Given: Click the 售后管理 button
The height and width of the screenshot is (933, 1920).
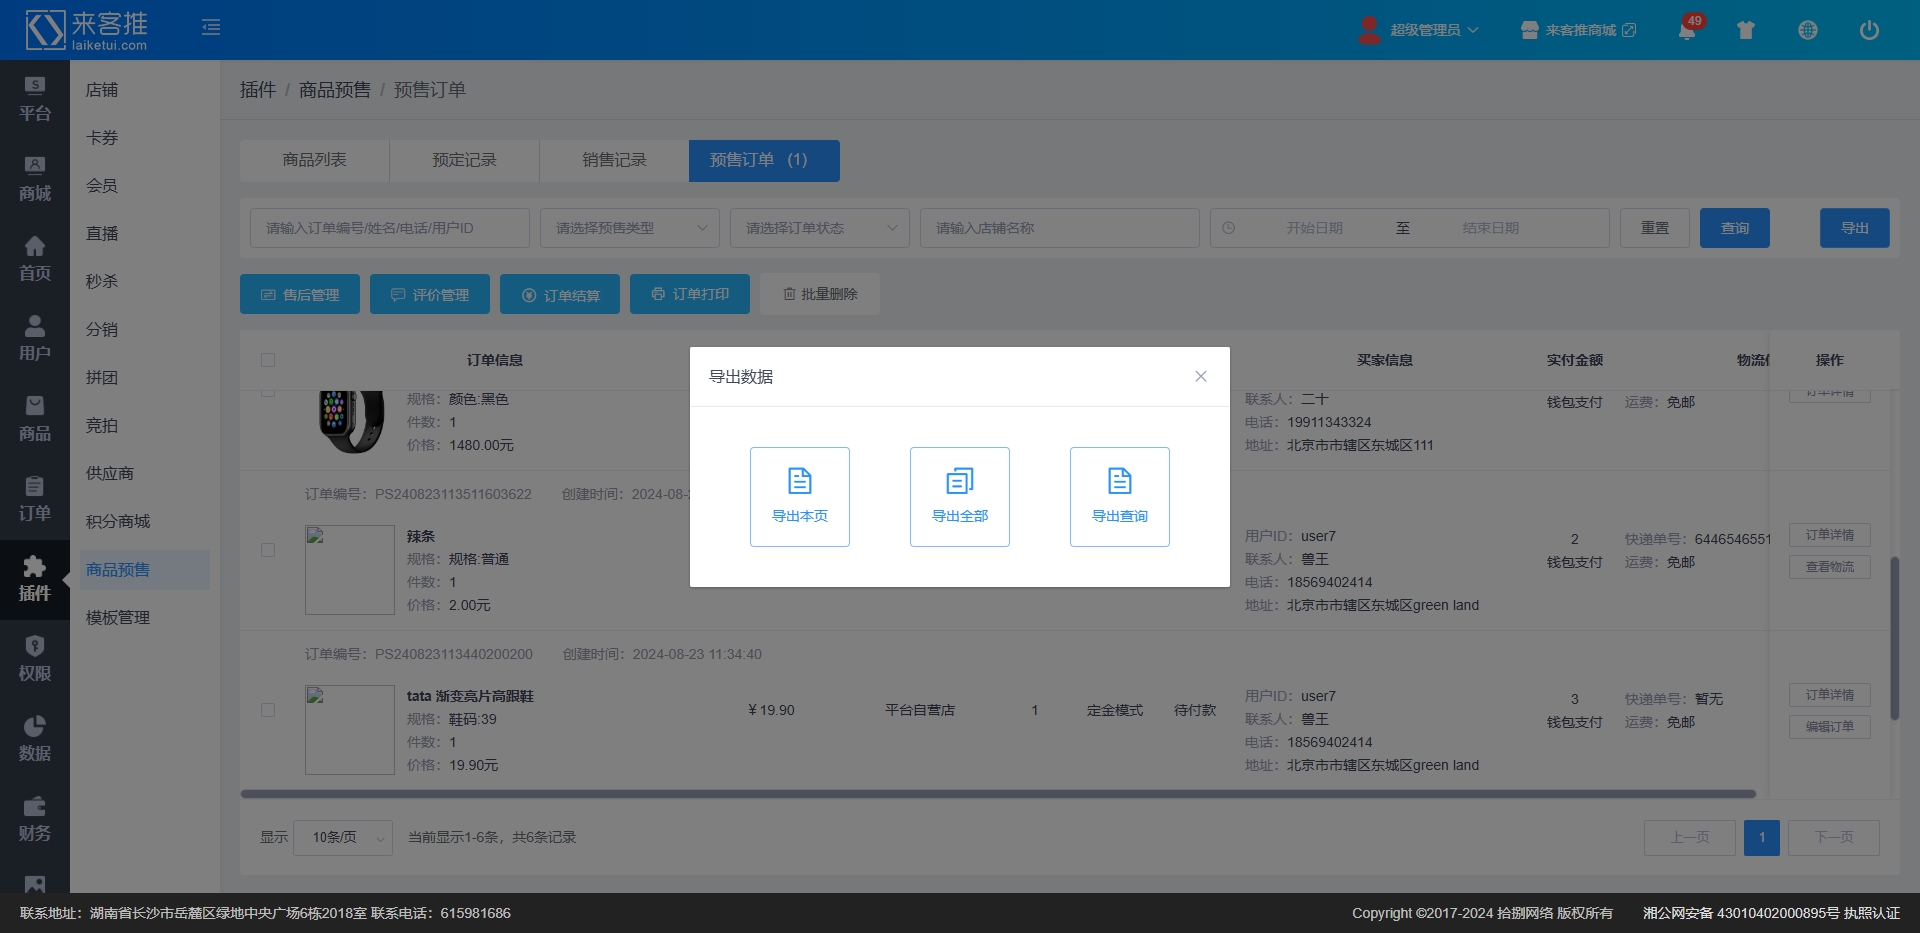Looking at the screenshot, I should [300, 295].
